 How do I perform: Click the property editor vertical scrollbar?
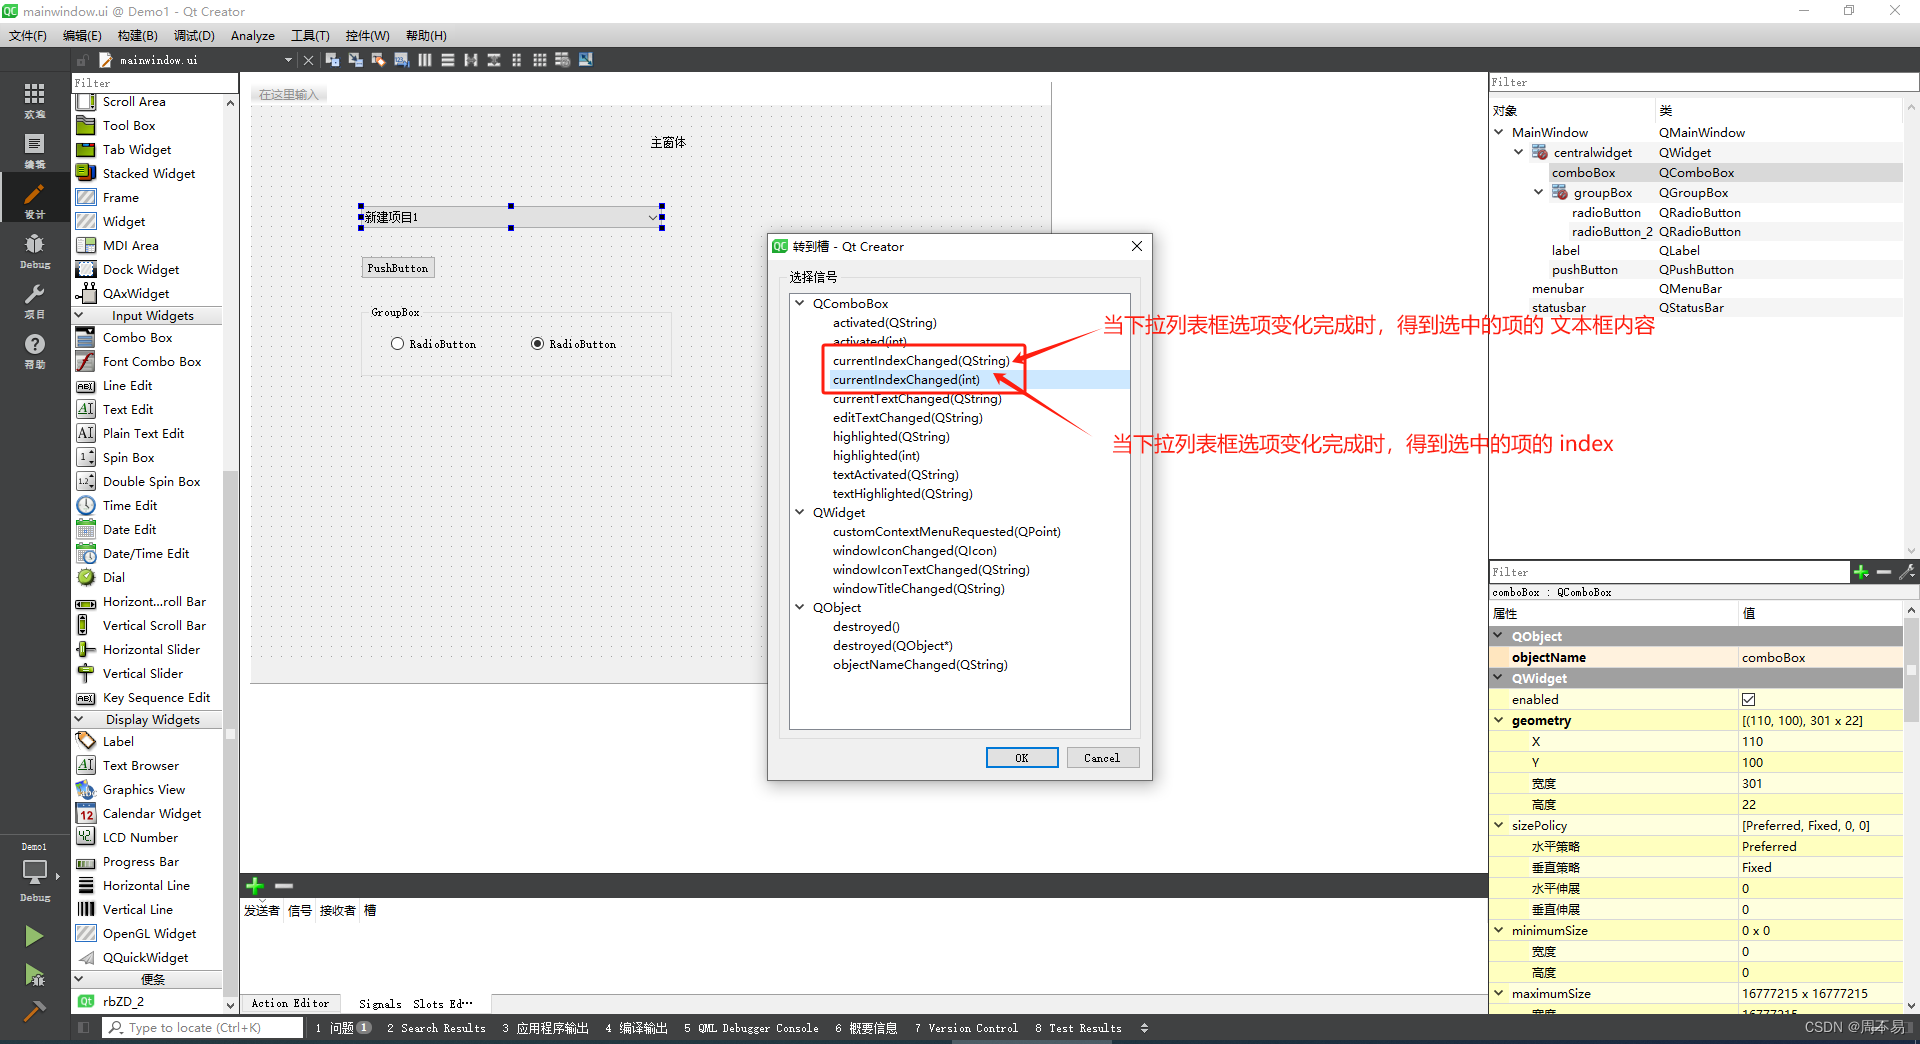(x=1911, y=669)
